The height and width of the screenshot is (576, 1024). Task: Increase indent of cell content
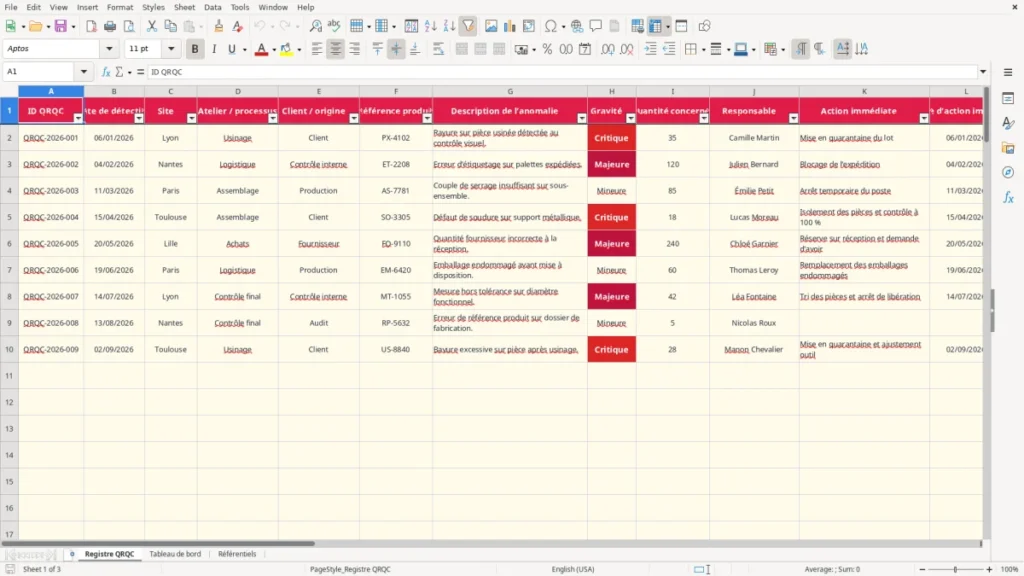point(650,49)
